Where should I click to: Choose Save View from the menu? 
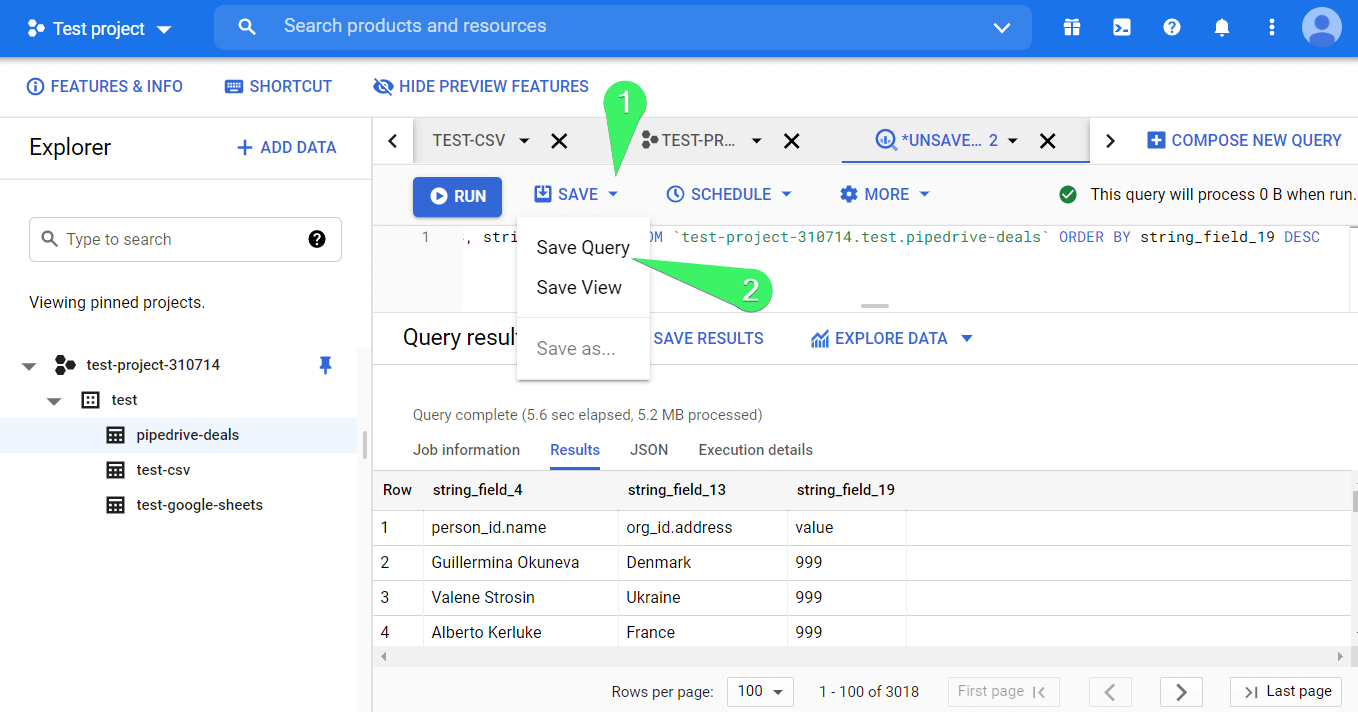[583, 288]
